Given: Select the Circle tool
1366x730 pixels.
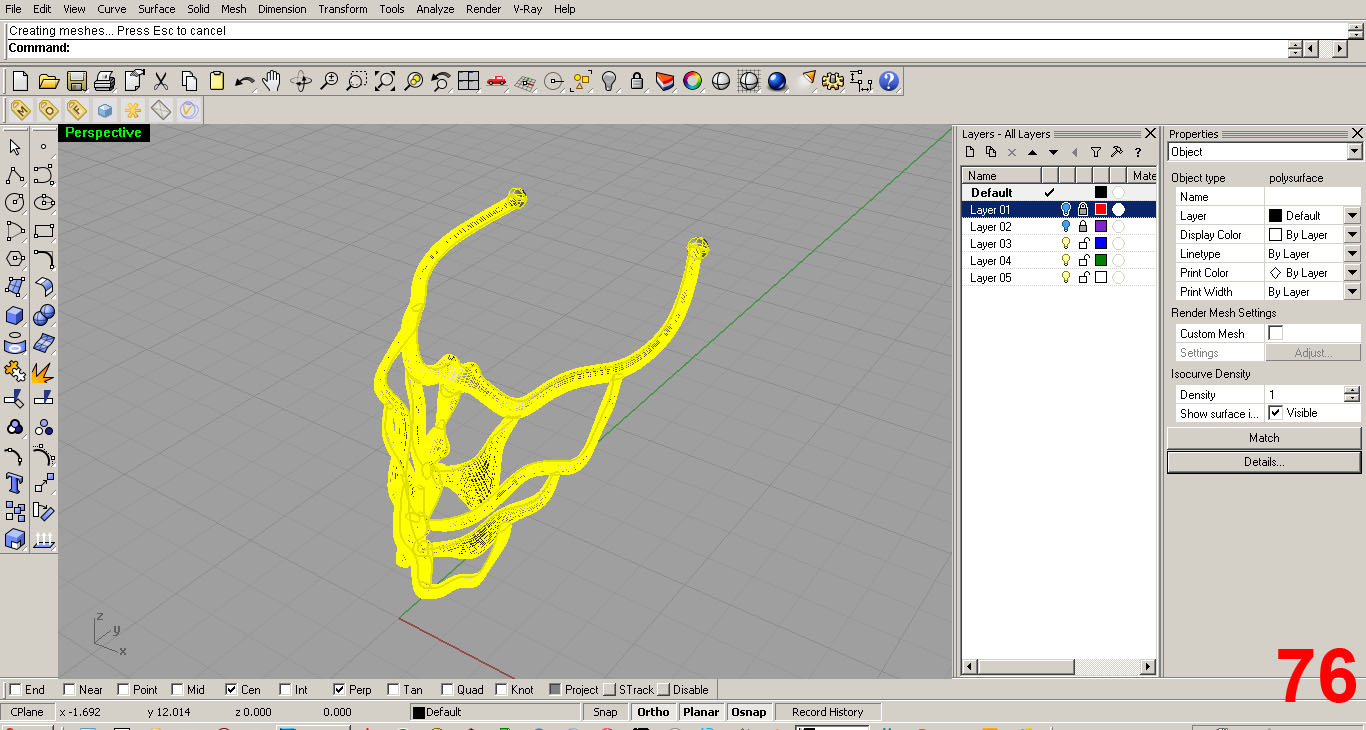Looking at the screenshot, I should click(15, 203).
